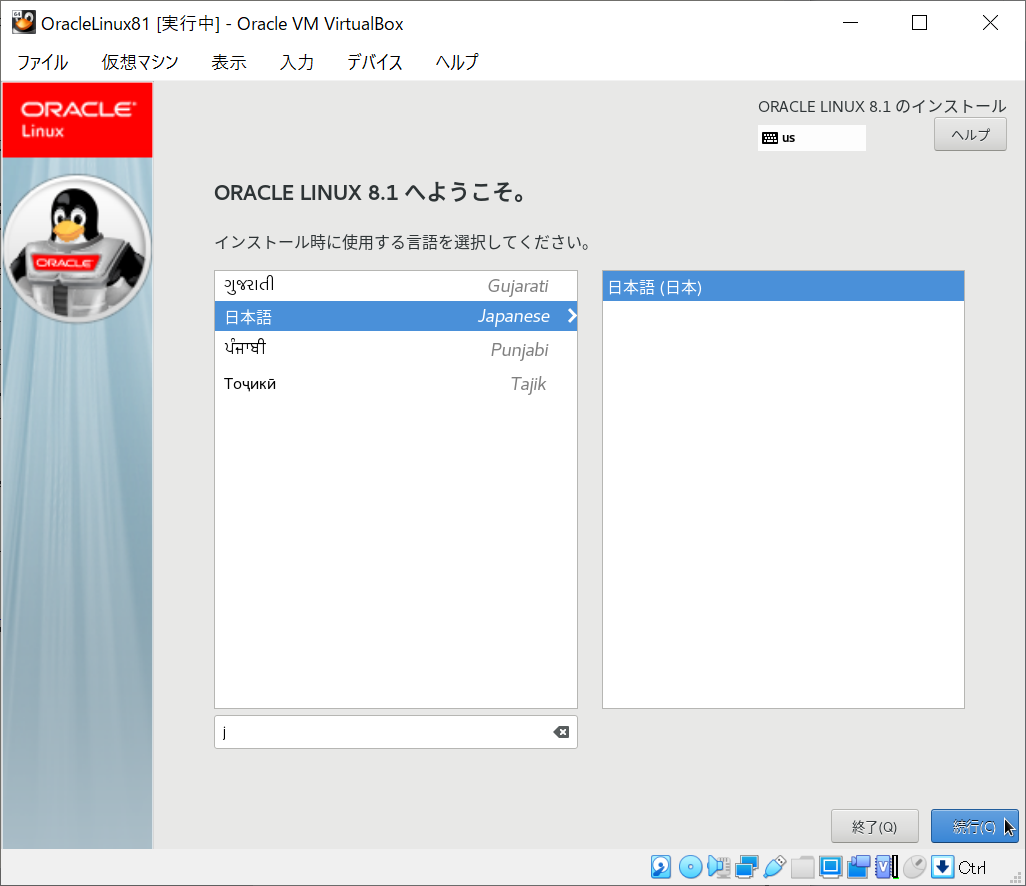Screen dimensions: 1026x886
Task: Open the optical disc status icon
Action: click(x=688, y=867)
